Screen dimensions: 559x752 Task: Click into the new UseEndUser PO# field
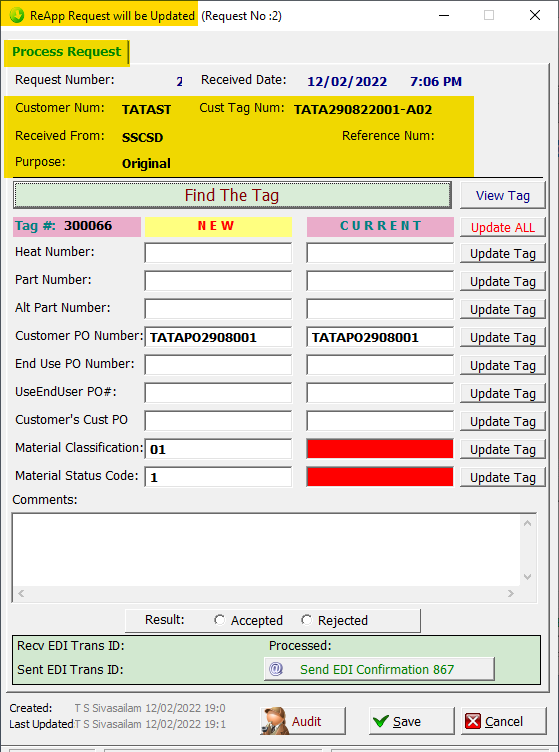click(218, 393)
